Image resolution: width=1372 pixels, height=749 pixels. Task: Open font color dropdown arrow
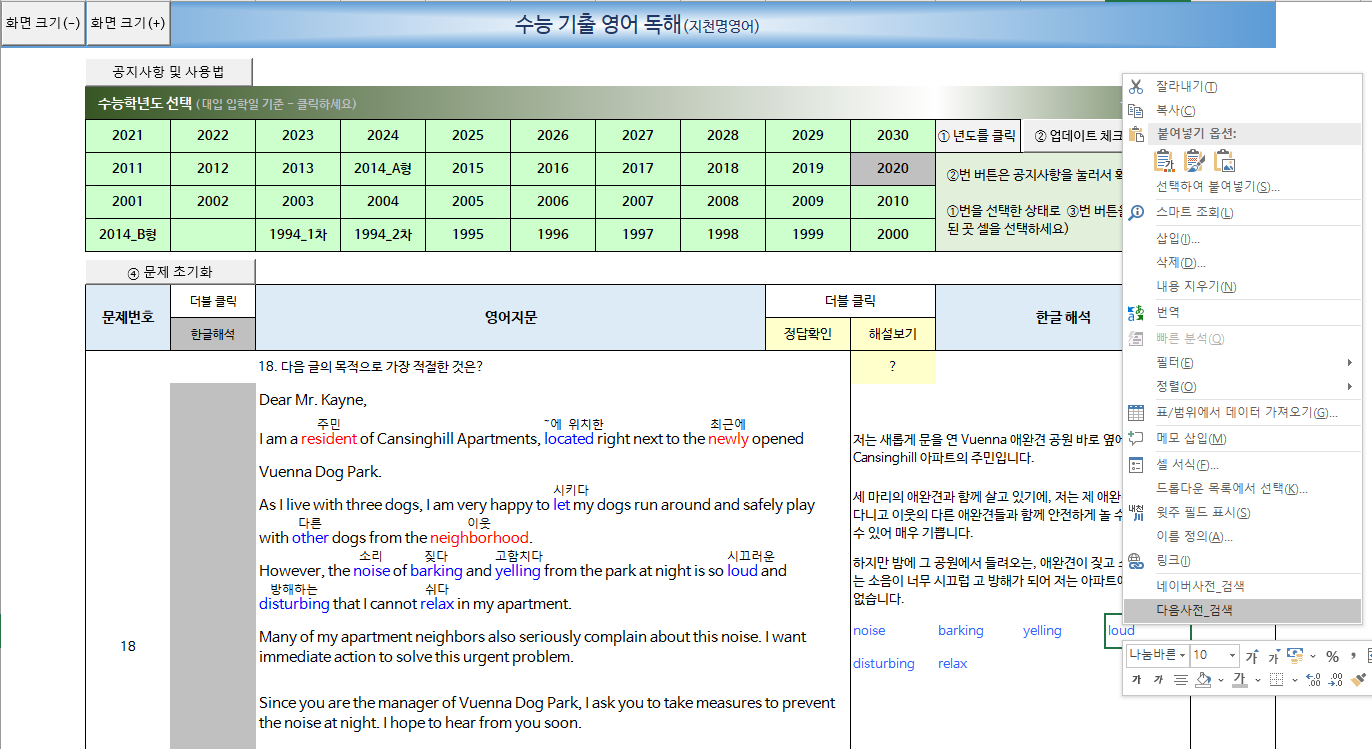(1258, 680)
